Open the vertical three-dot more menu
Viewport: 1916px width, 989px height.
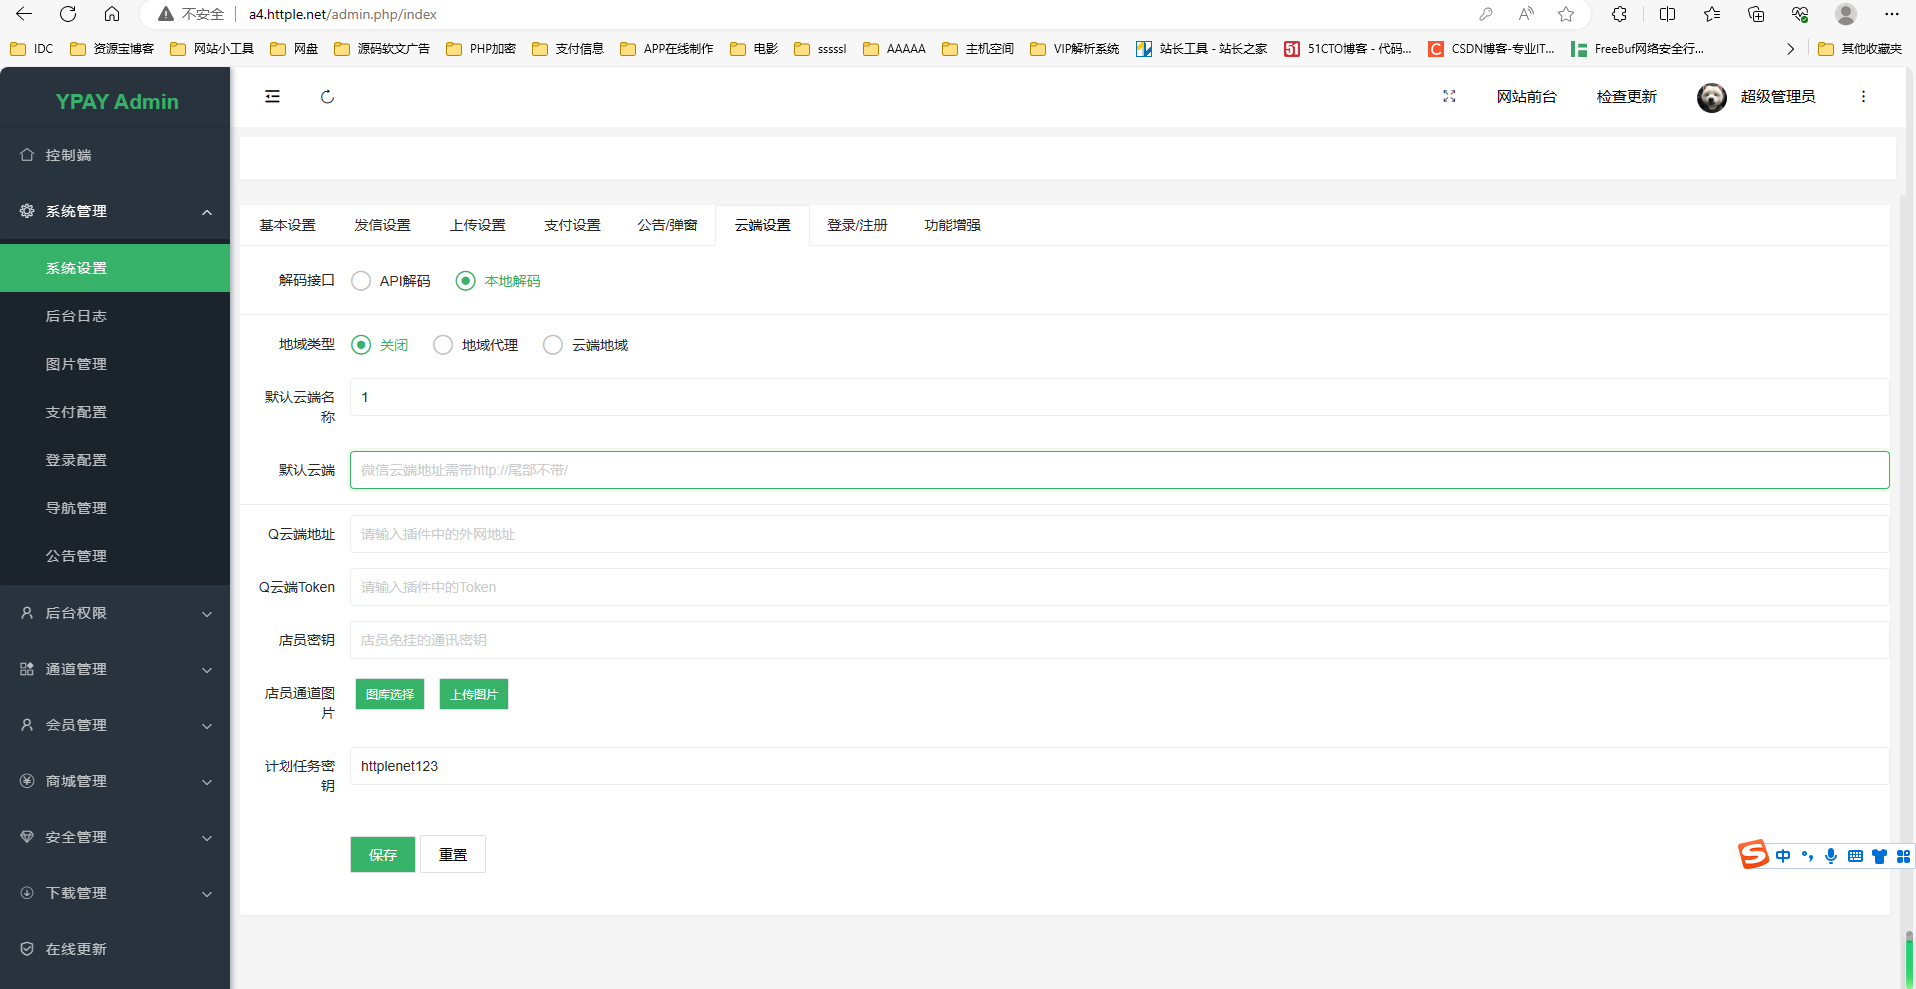click(1863, 97)
